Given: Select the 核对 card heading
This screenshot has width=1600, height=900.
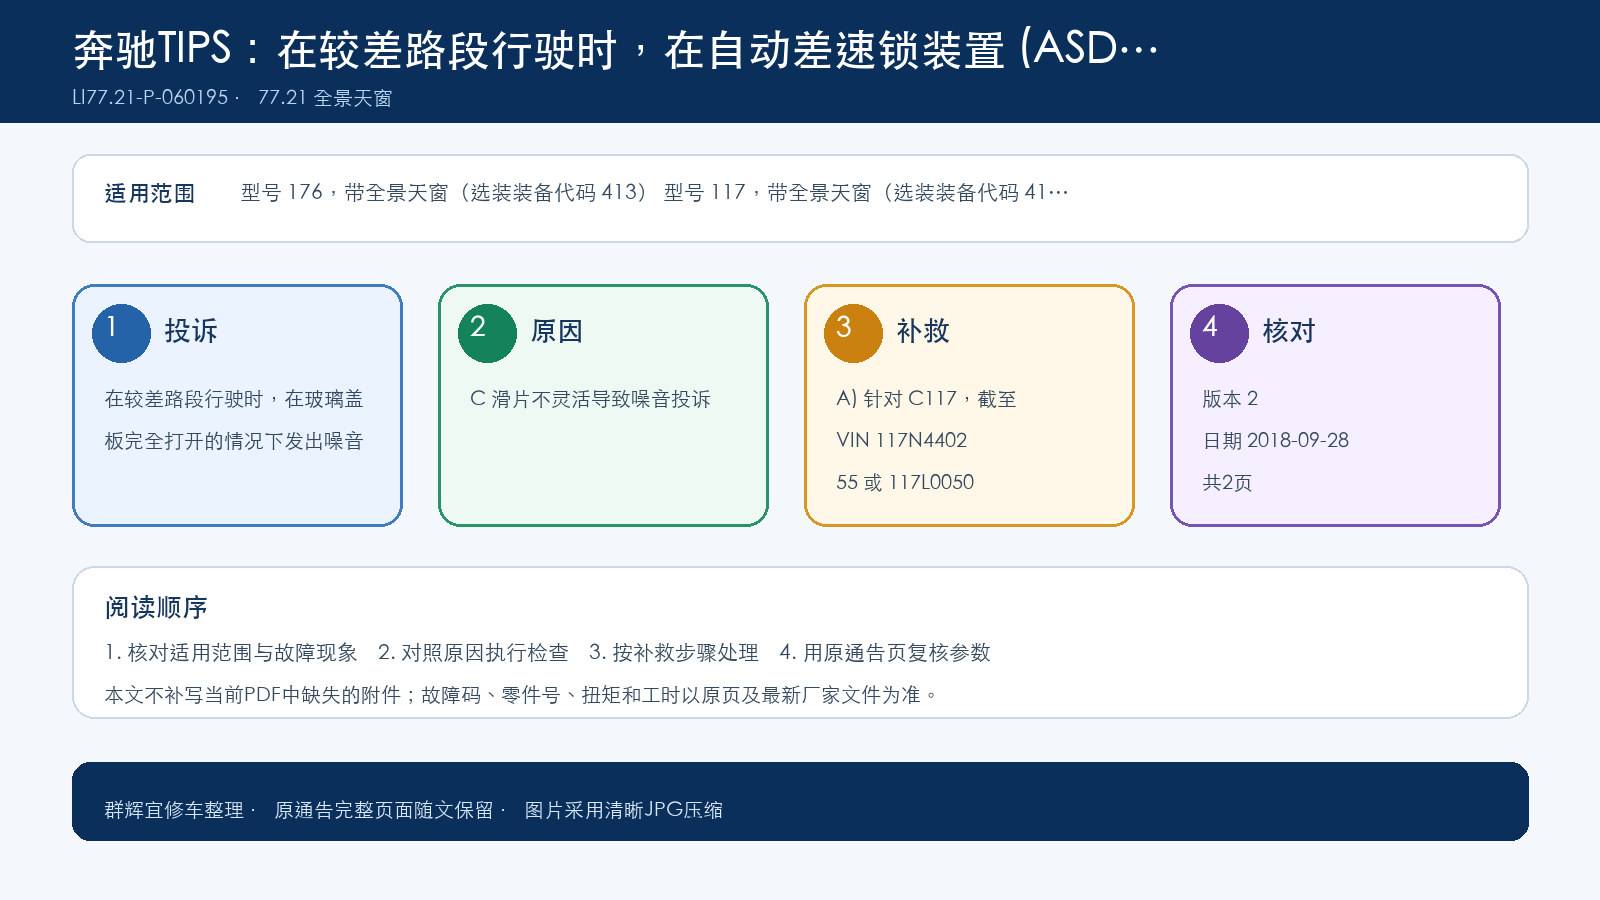Looking at the screenshot, I should (x=1289, y=331).
